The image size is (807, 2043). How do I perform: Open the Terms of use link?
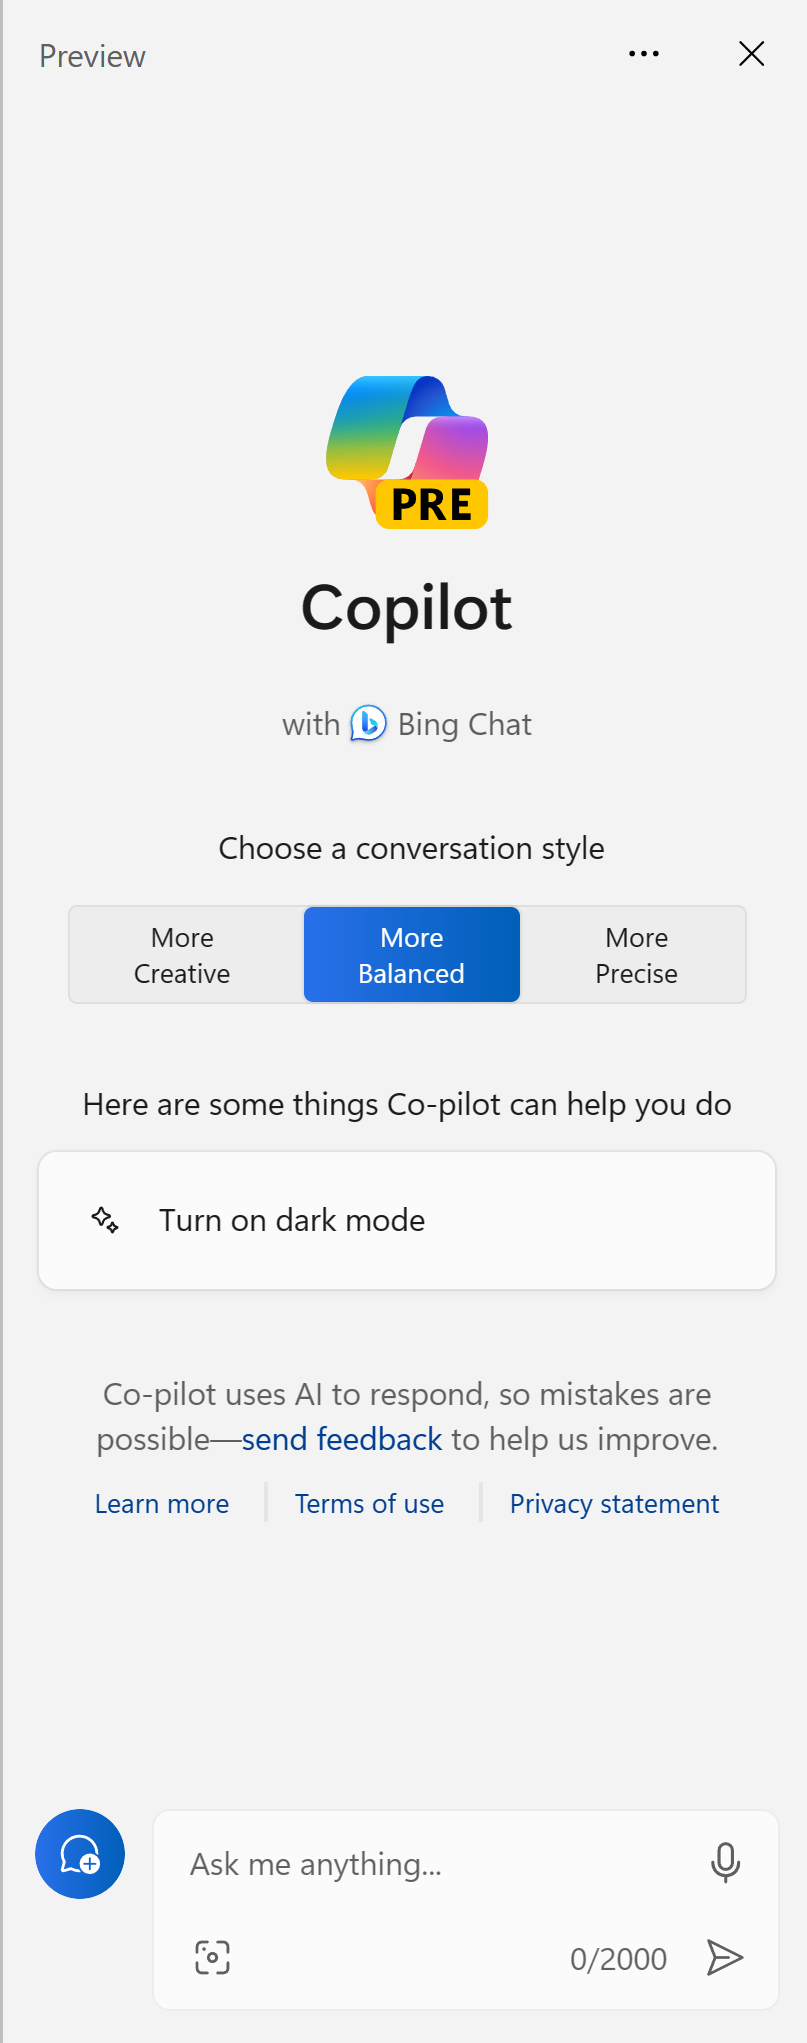(x=369, y=1504)
